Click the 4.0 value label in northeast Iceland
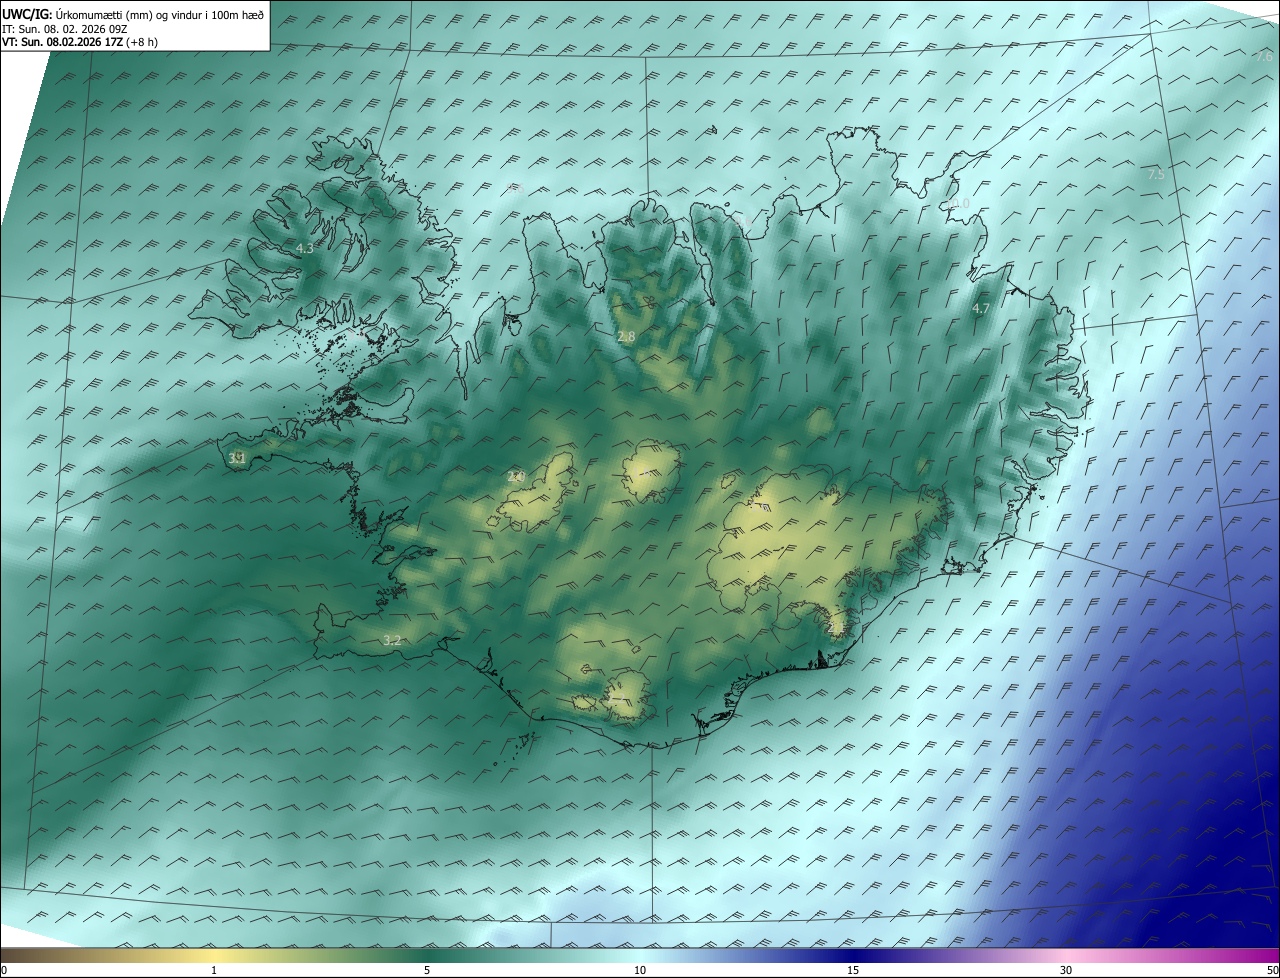The height and width of the screenshot is (978, 1280). [x=960, y=203]
